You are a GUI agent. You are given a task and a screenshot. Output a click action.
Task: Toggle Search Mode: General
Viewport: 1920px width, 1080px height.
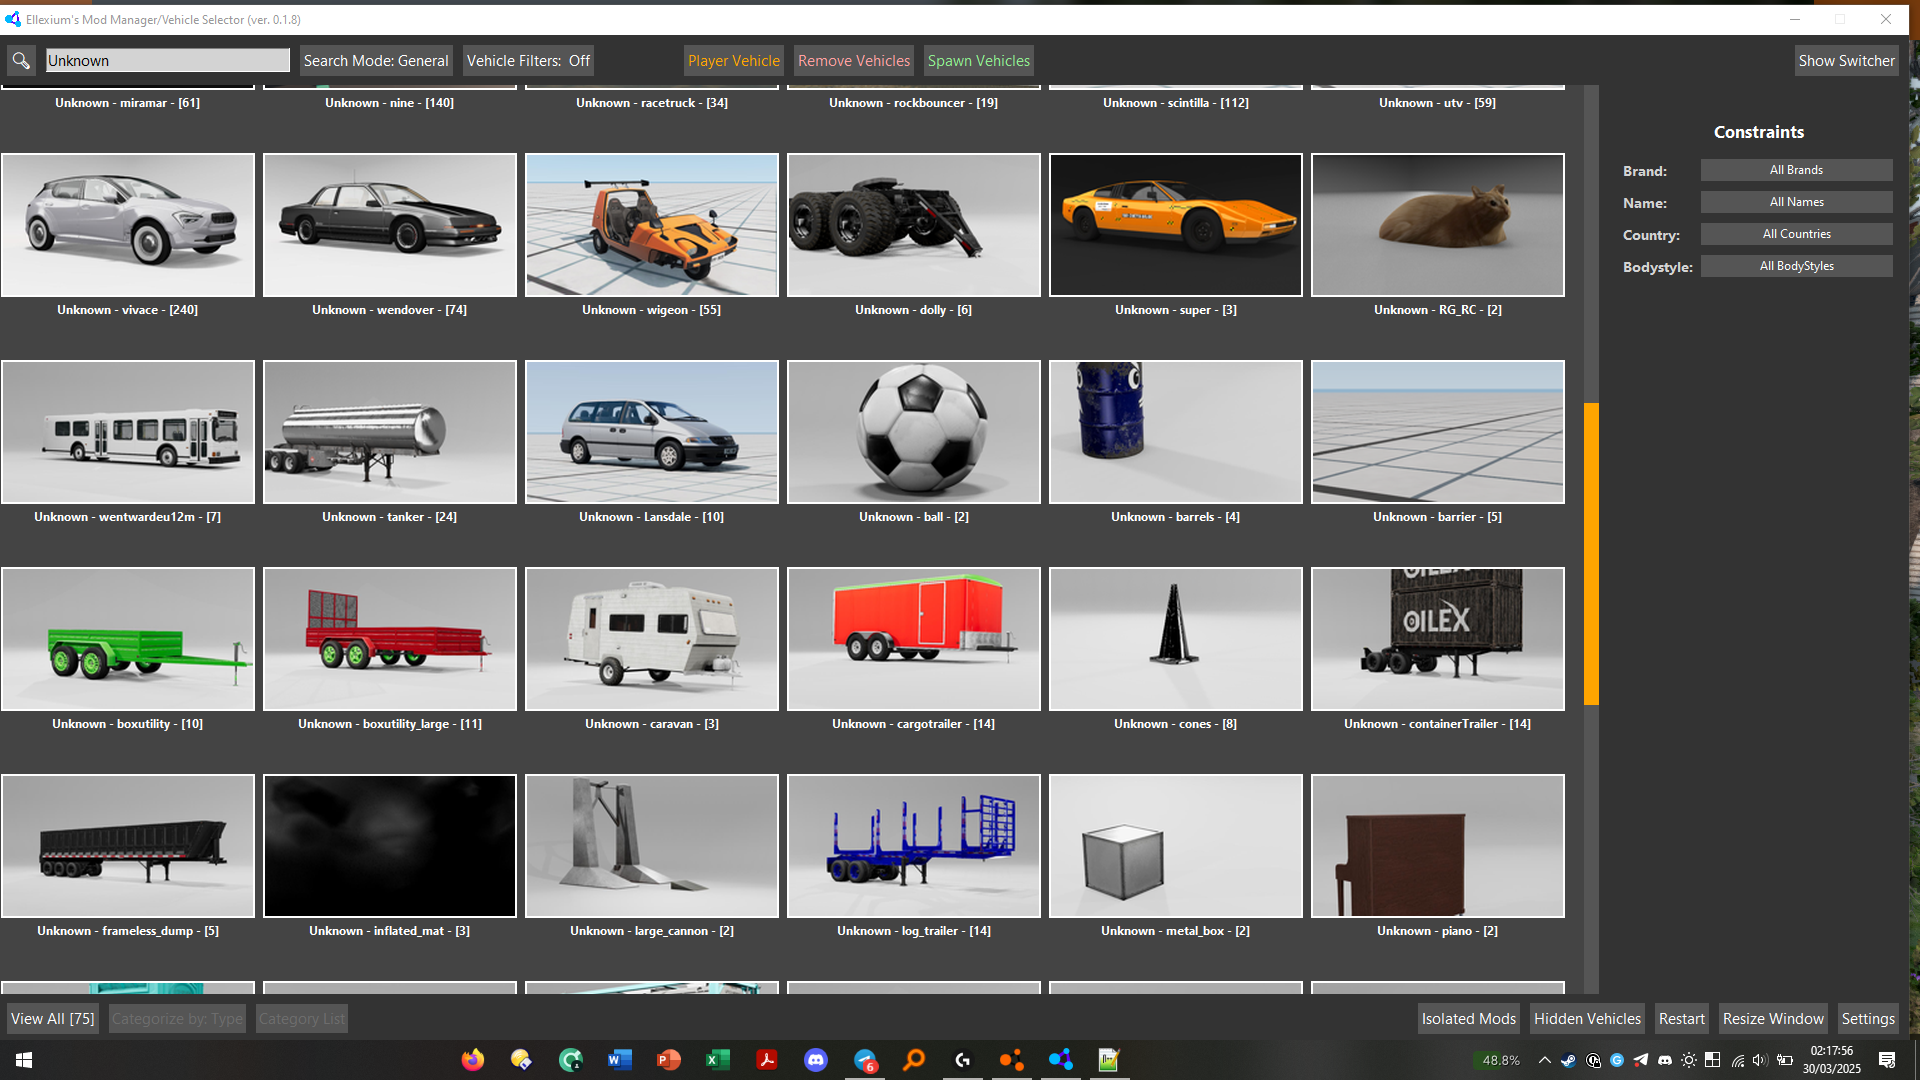[x=376, y=61]
